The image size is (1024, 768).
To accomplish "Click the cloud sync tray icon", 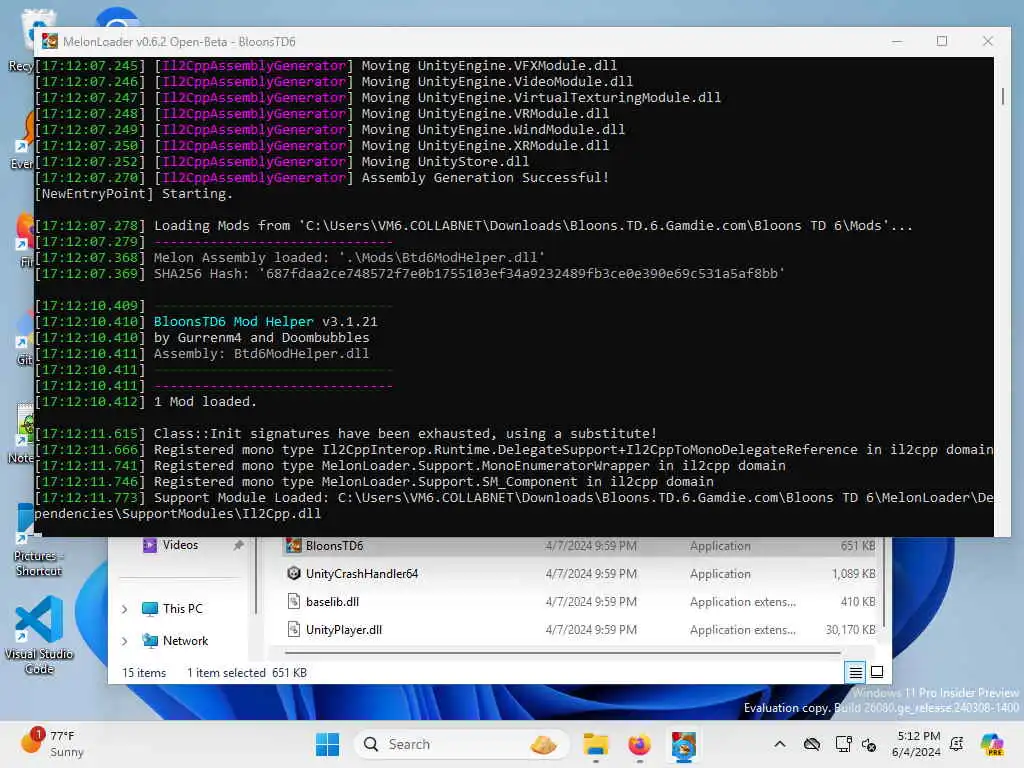I will pyautogui.click(x=812, y=744).
